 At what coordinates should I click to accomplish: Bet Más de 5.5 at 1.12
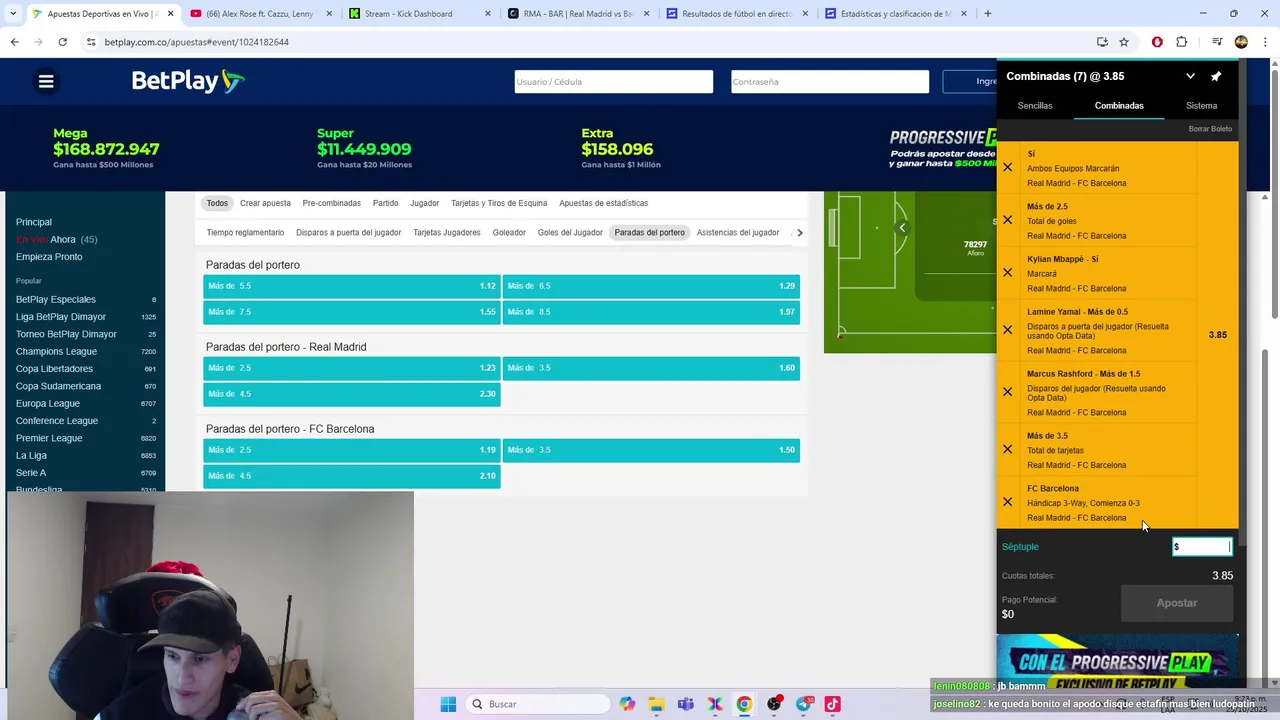point(351,286)
